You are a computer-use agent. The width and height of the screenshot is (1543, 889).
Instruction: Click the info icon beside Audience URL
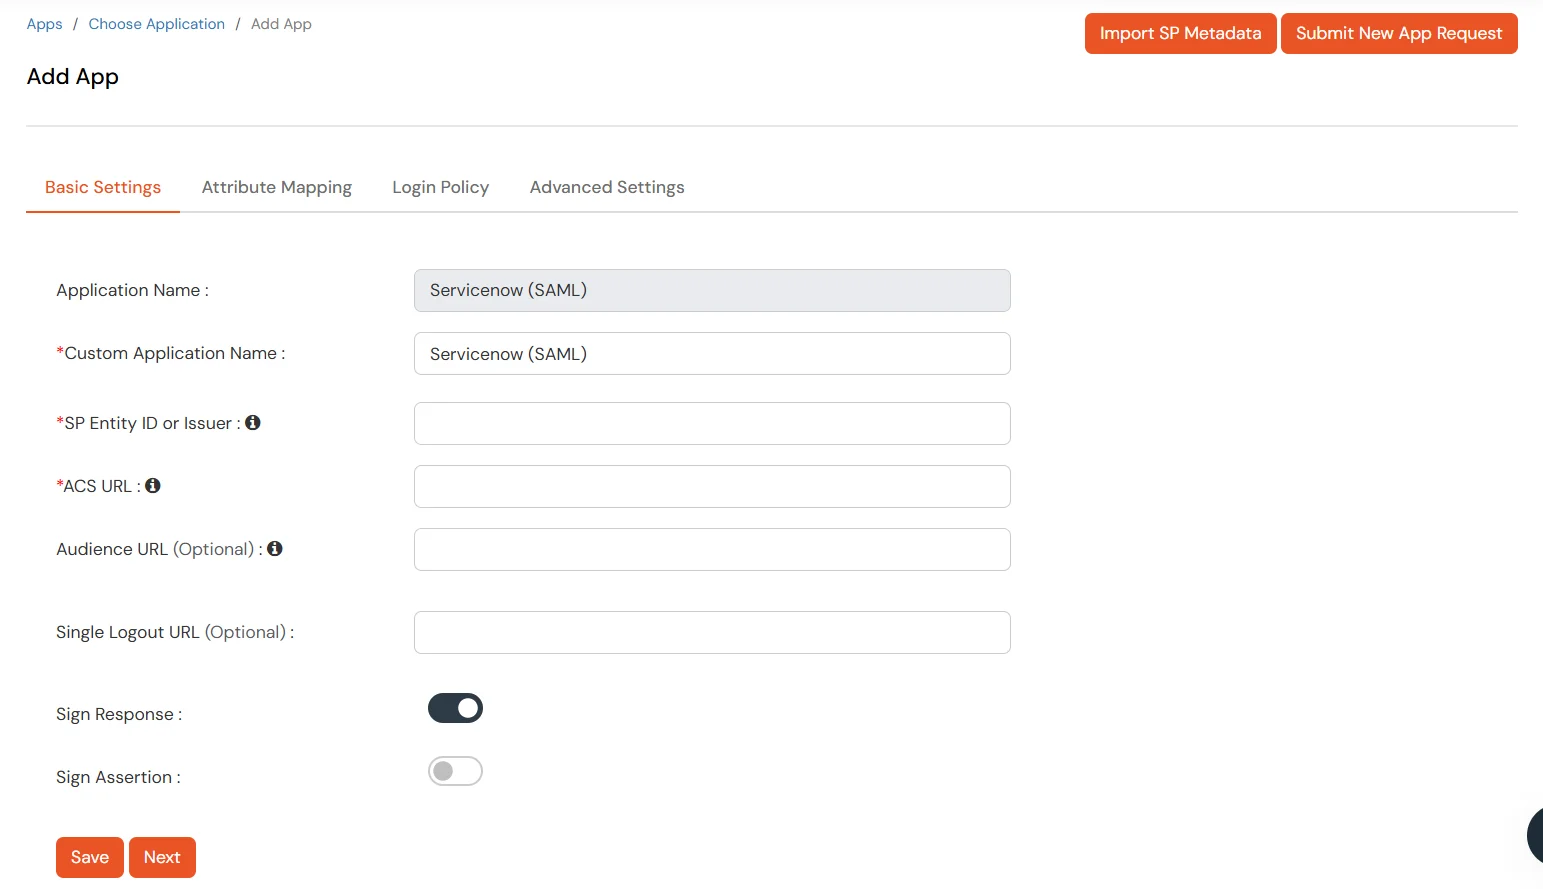pyautogui.click(x=274, y=548)
